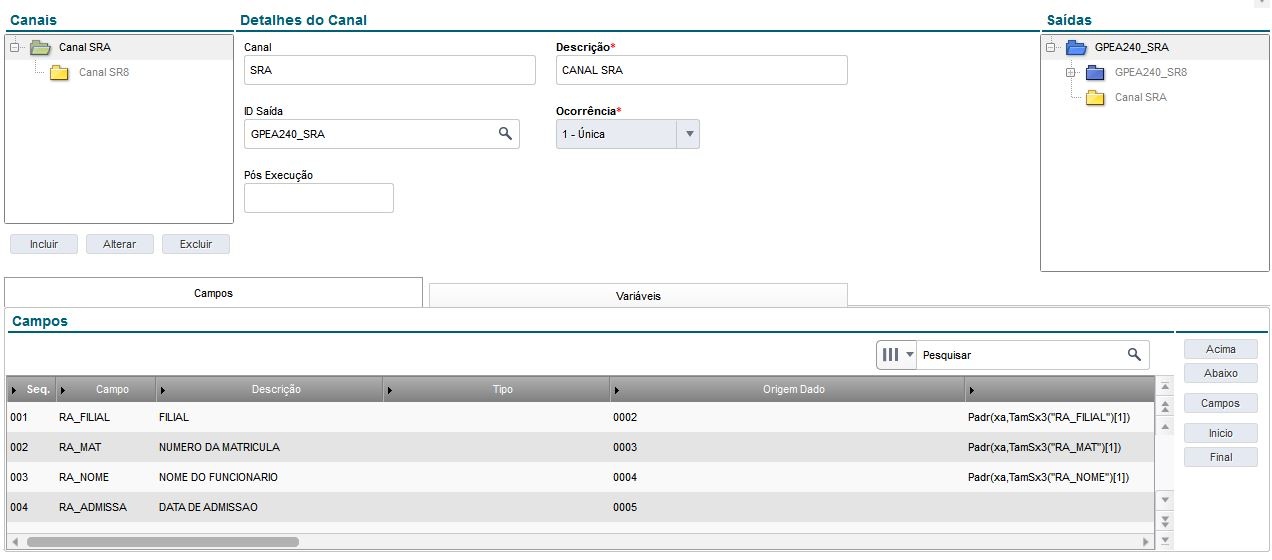
Task: Sort by the Campo column header
Action: point(106,389)
